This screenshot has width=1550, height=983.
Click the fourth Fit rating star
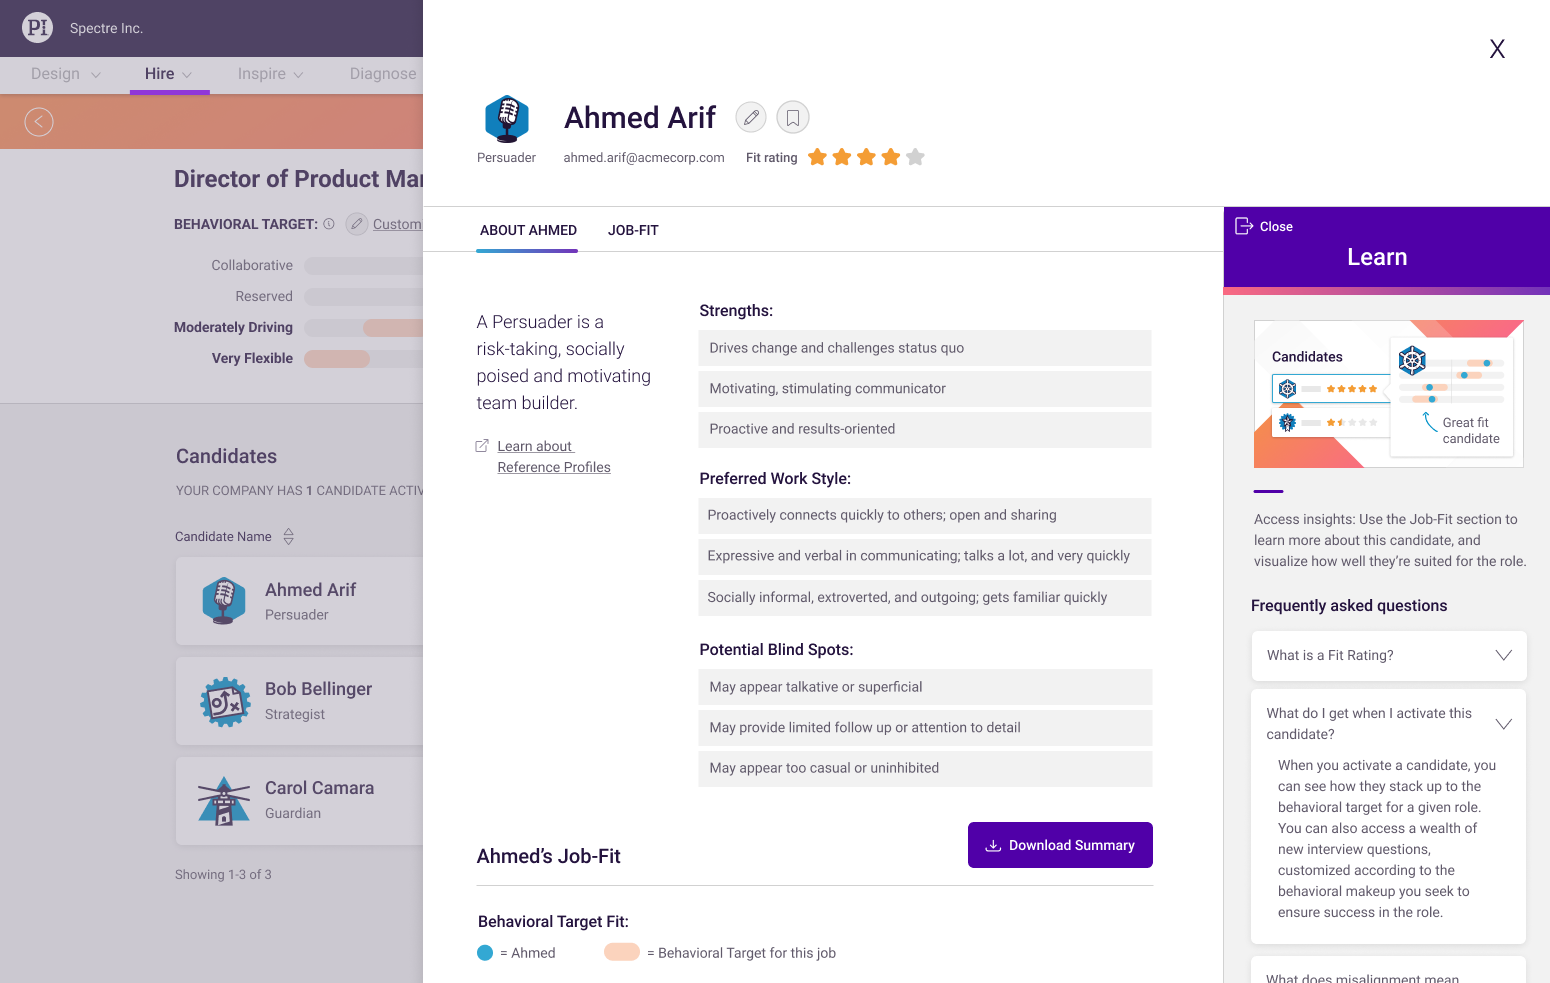coord(890,157)
